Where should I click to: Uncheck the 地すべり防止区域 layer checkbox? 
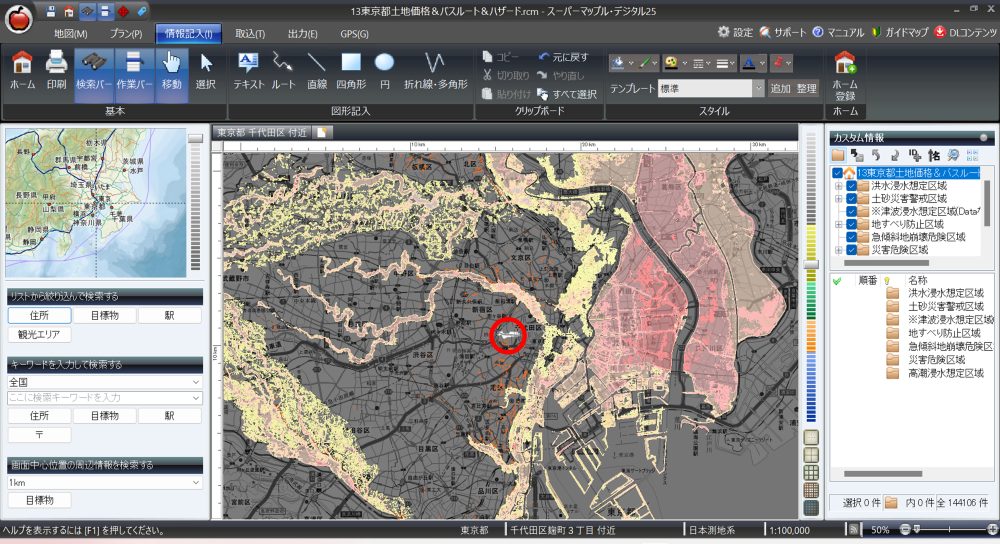pyautogui.click(x=852, y=224)
